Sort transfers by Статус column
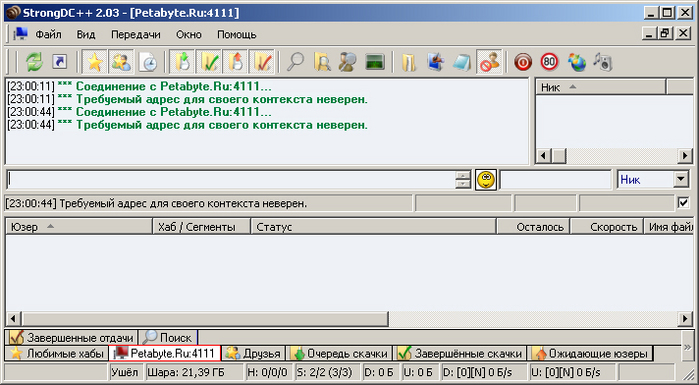The height and width of the screenshot is (385, 699). (374, 227)
